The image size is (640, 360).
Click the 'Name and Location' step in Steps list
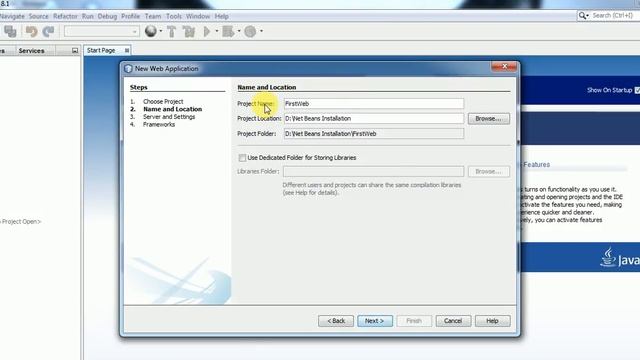(x=172, y=109)
